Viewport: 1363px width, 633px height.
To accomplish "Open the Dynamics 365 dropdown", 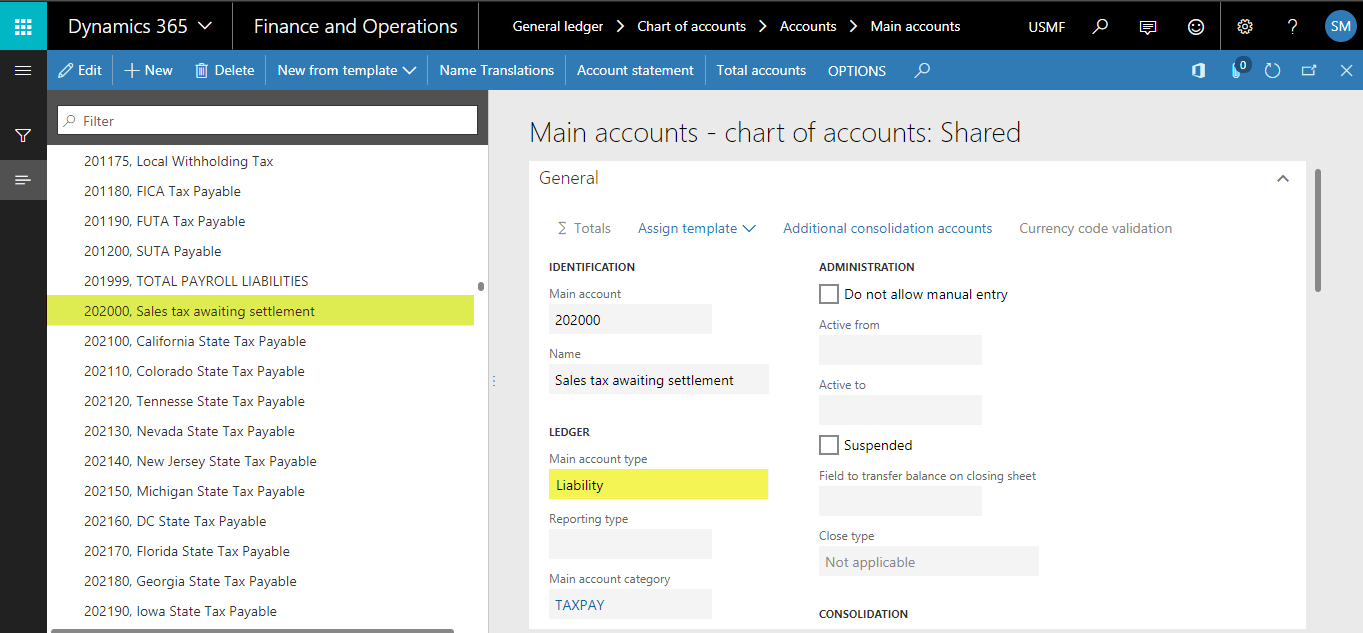I will pyautogui.click(x=140, y=27).
